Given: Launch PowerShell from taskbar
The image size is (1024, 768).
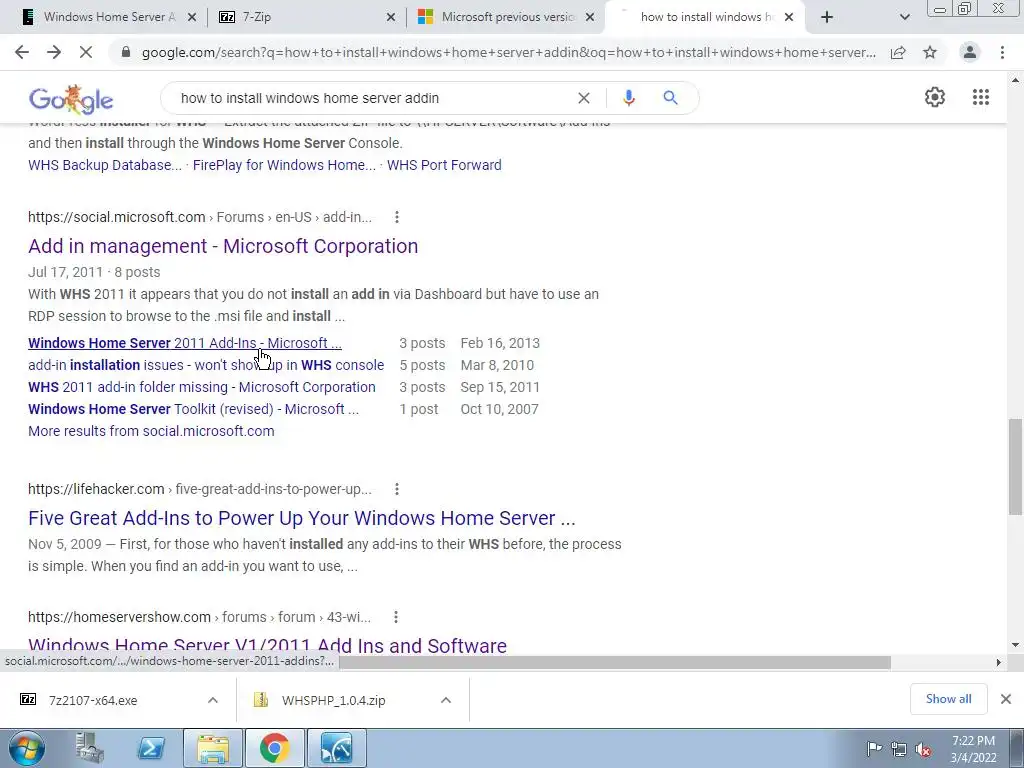Looking at the screenshot, I should tap(151, 748).
